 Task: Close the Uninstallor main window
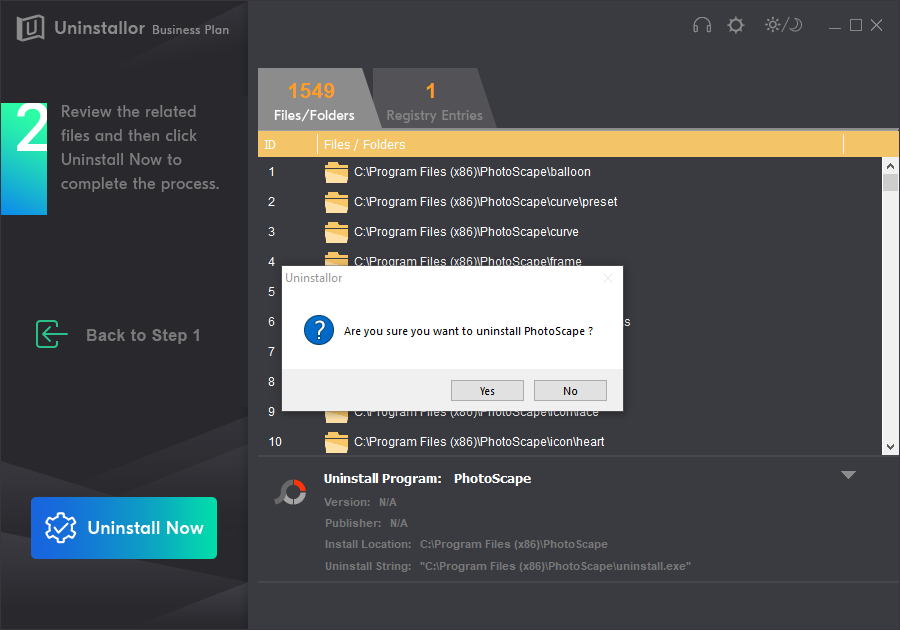tap(876, 25)
